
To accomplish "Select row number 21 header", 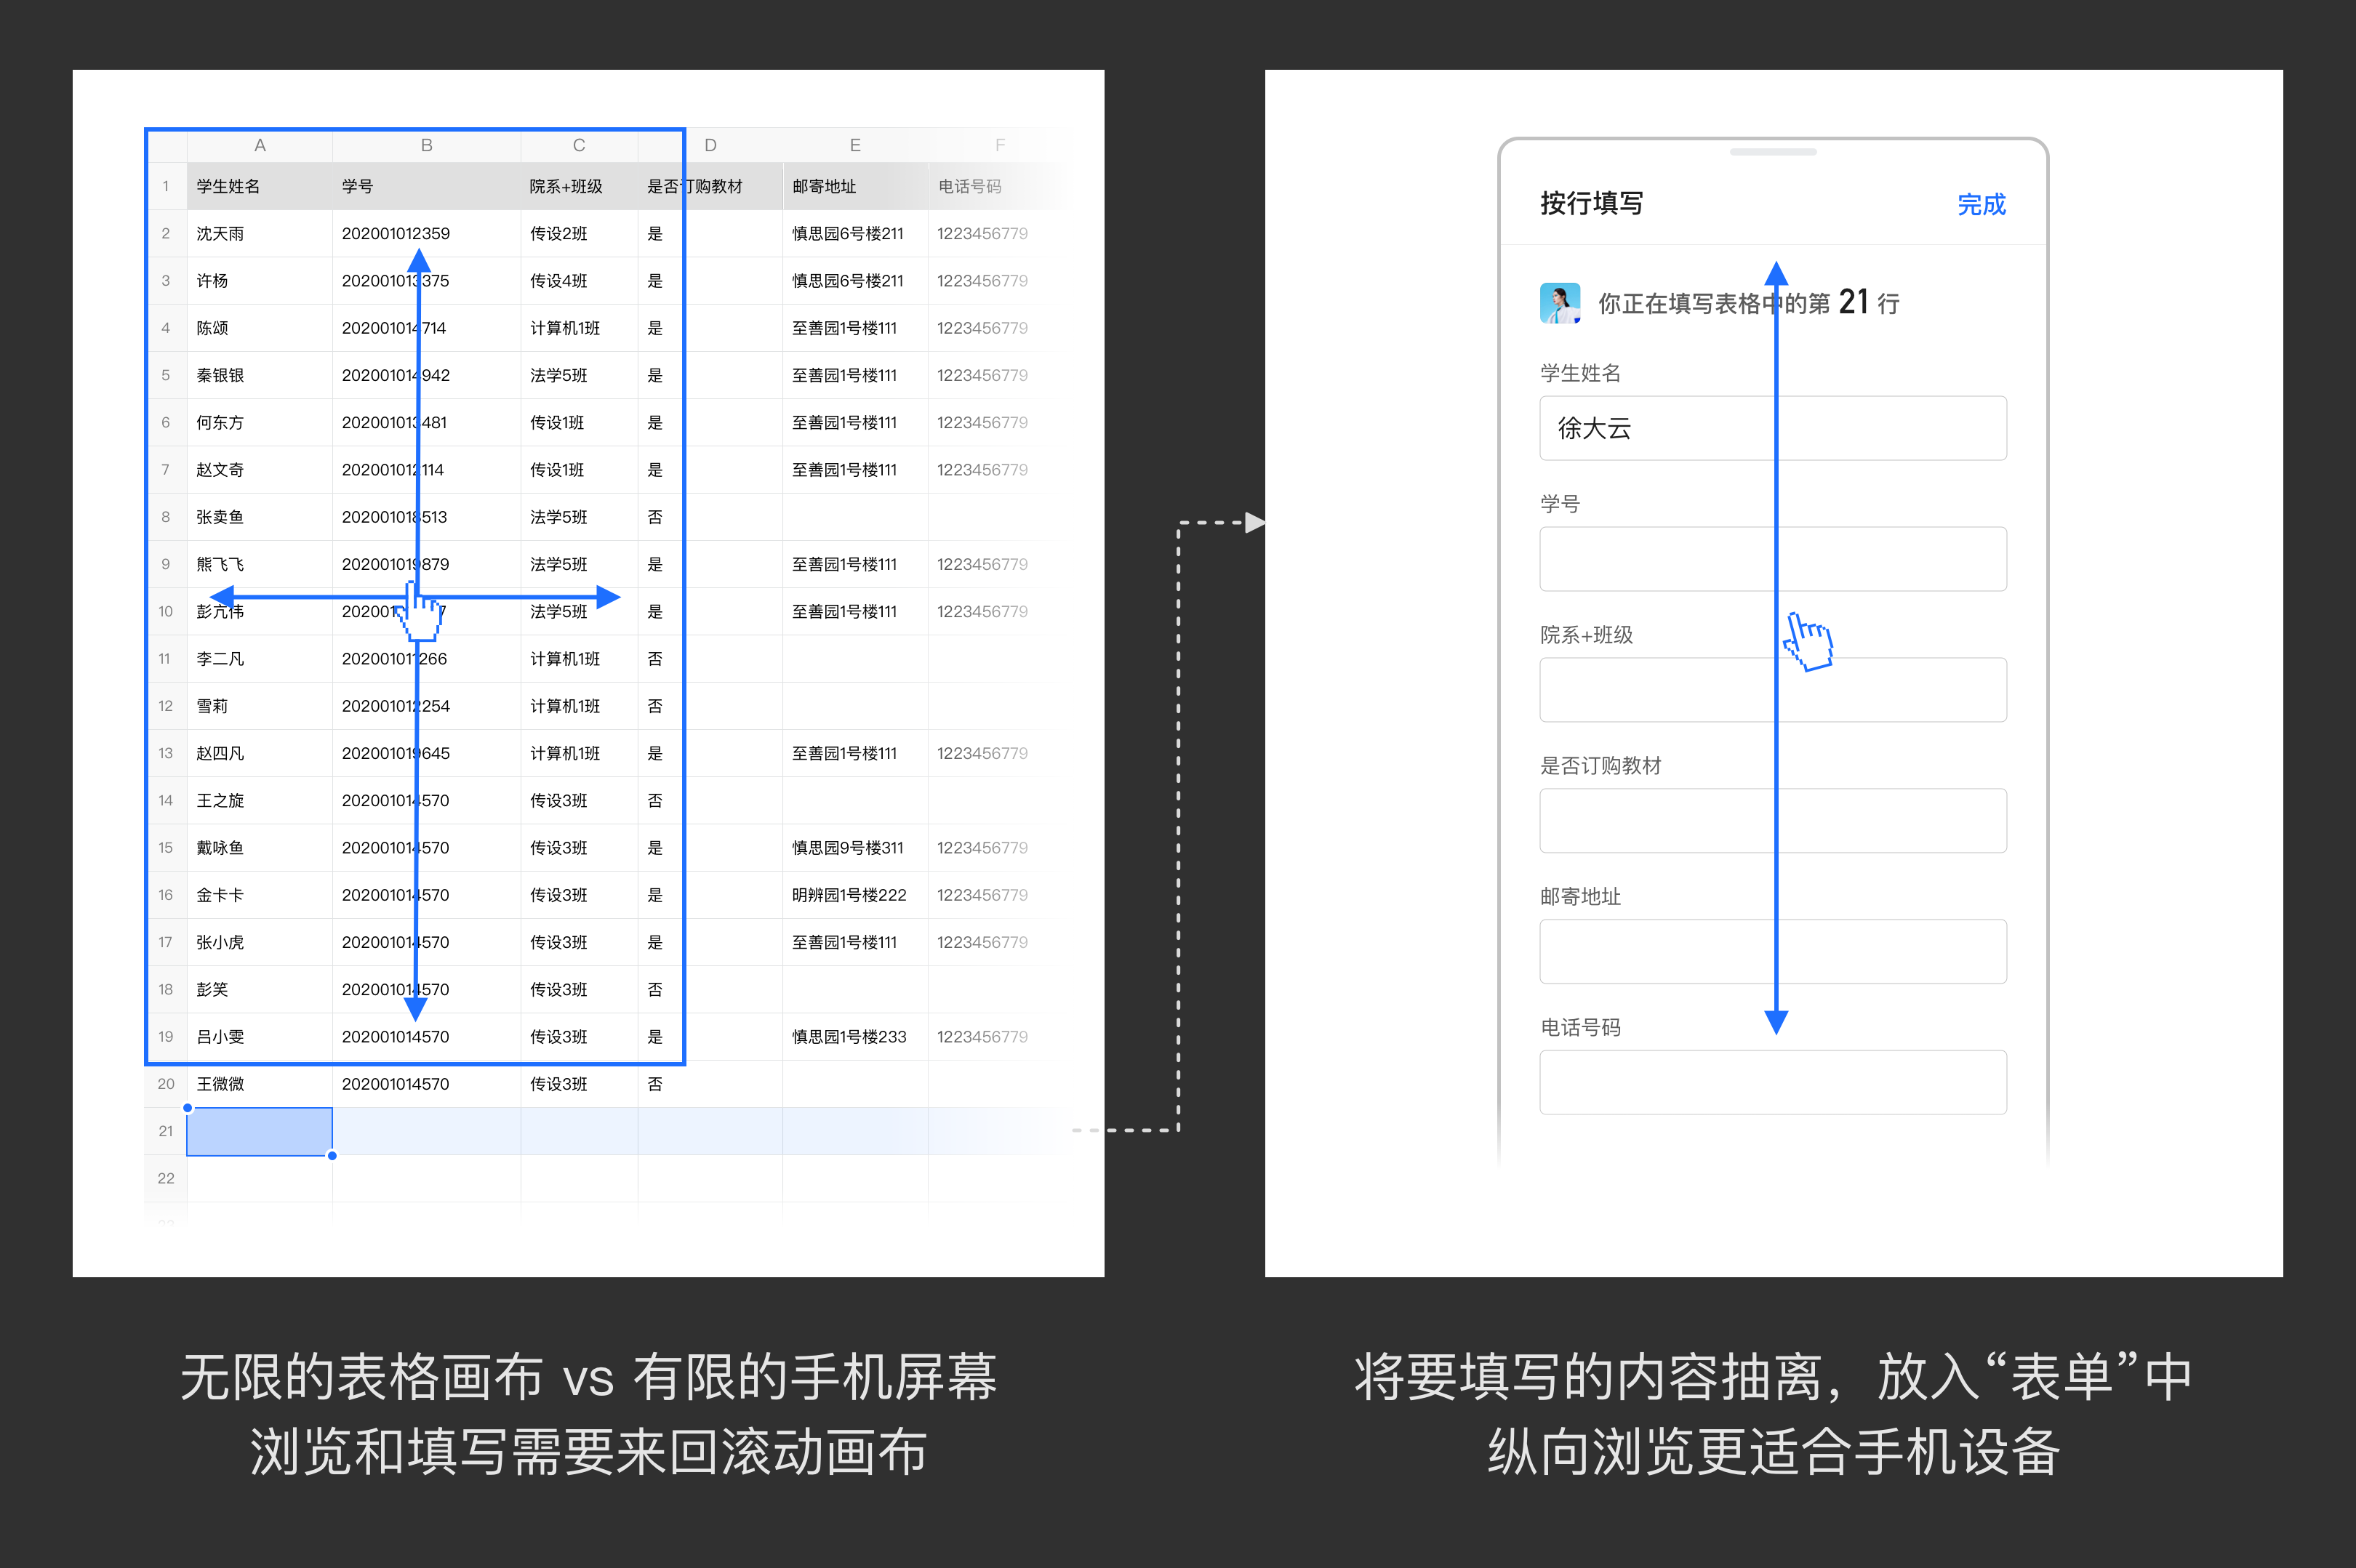I will [166, 1131].
